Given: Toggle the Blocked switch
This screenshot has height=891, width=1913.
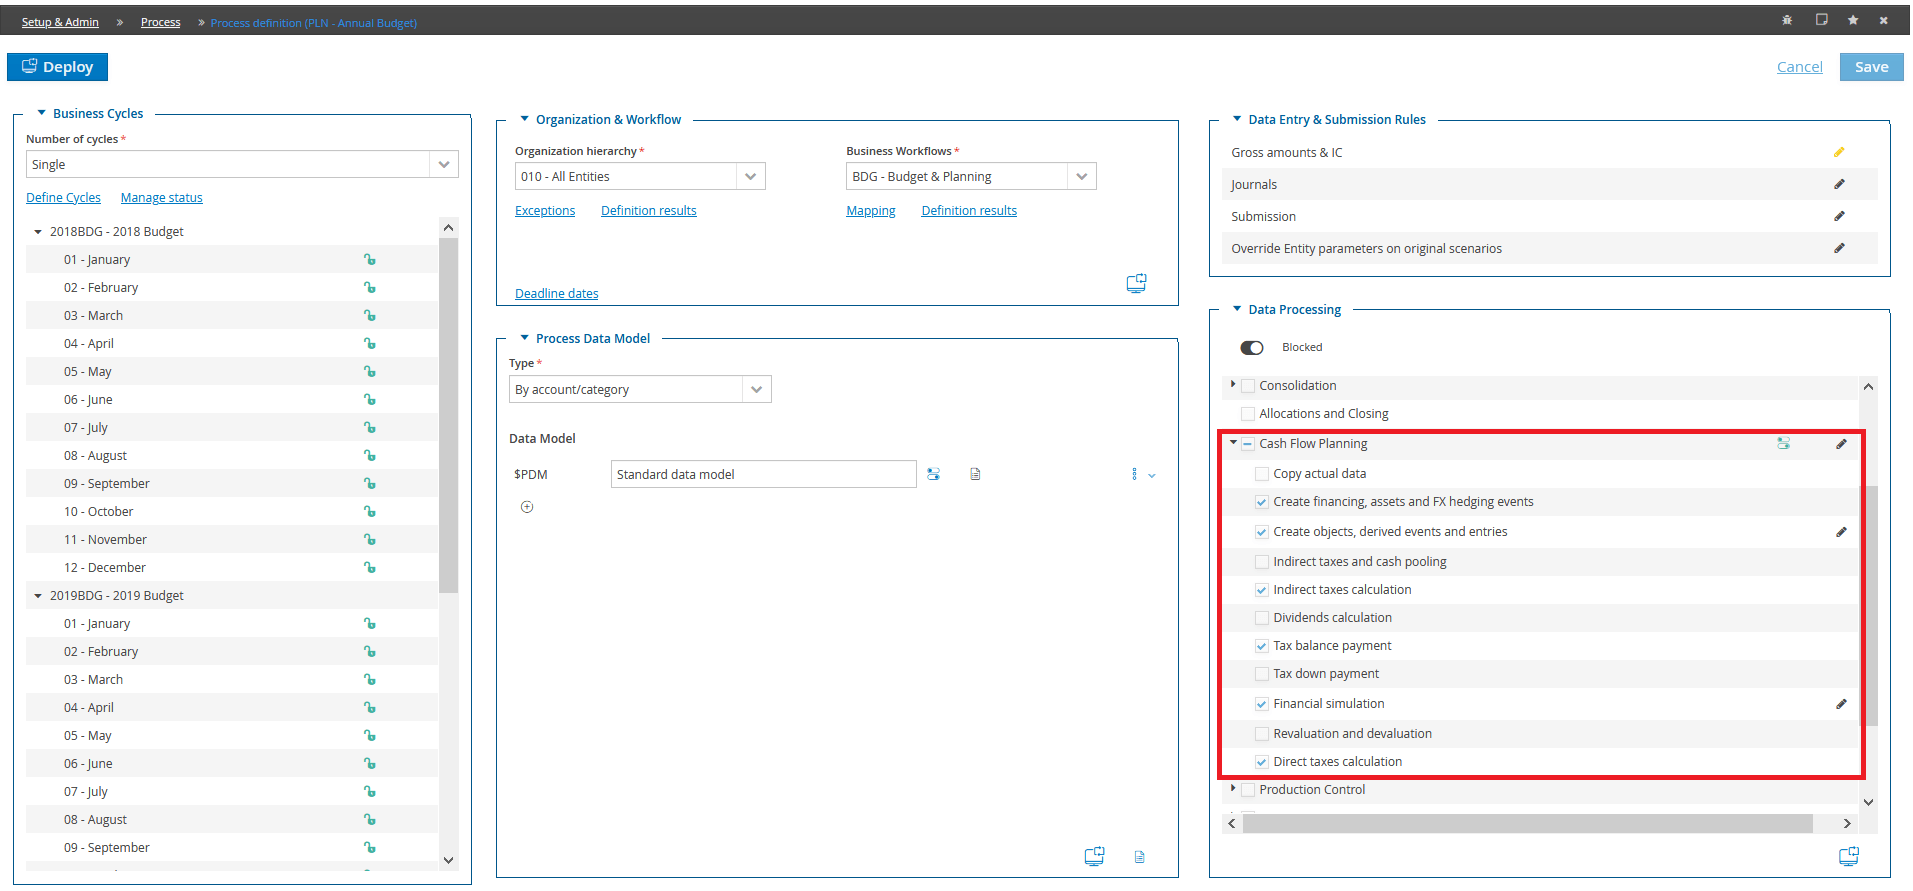Looking at the screenshot, I should point(1251,348).
